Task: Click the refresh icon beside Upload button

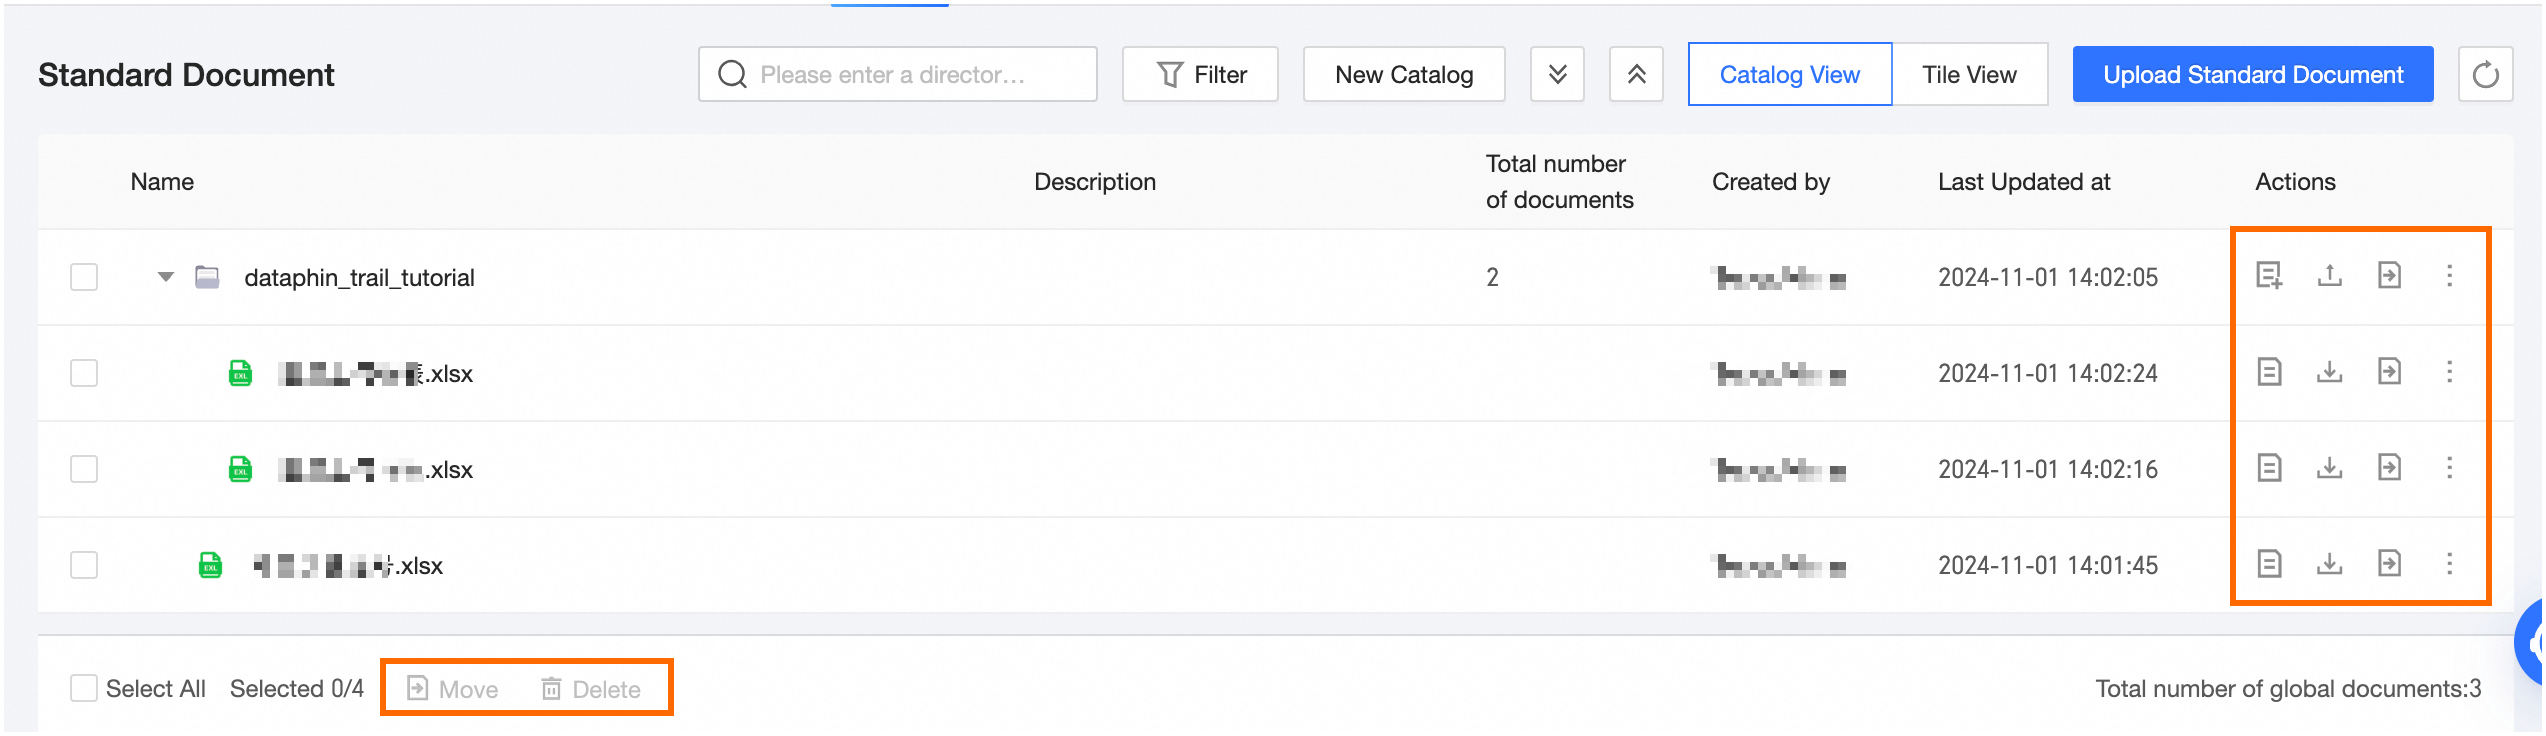Action: click(2485, 75)
